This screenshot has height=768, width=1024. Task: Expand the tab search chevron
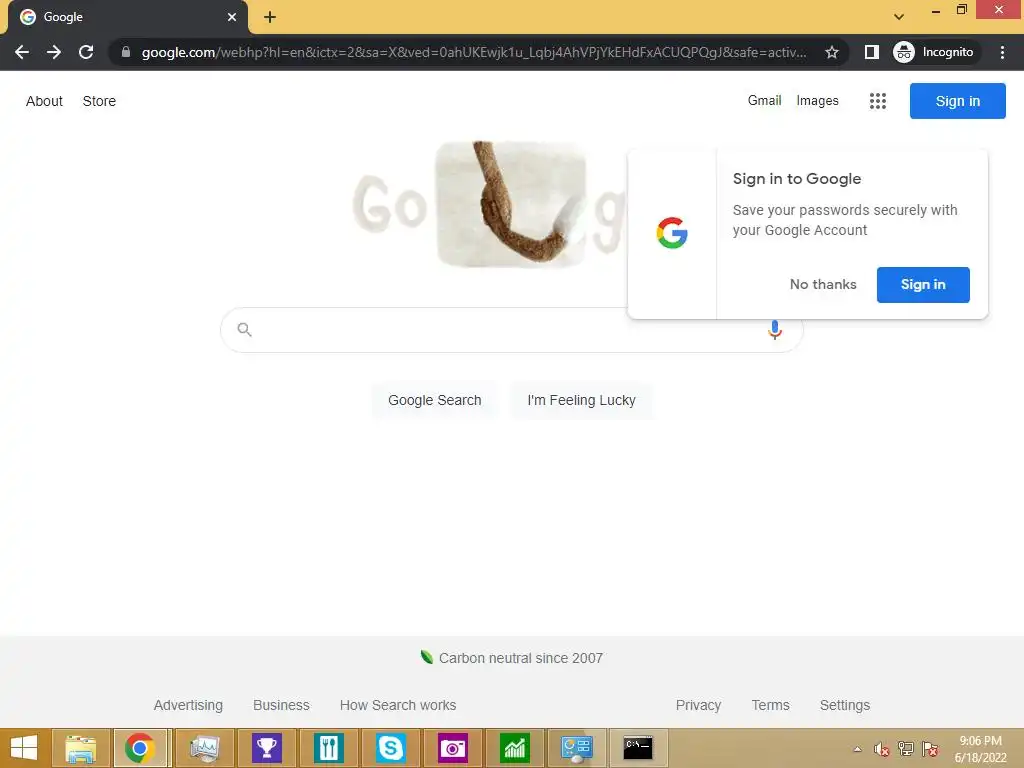click(899, 17)
